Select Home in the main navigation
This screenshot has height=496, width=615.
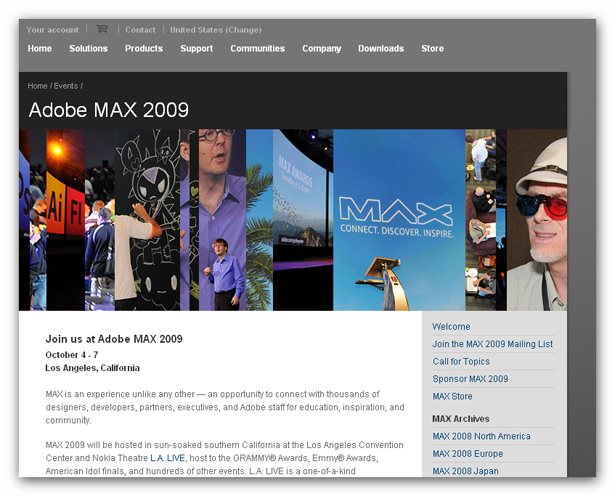click(40, 49)
